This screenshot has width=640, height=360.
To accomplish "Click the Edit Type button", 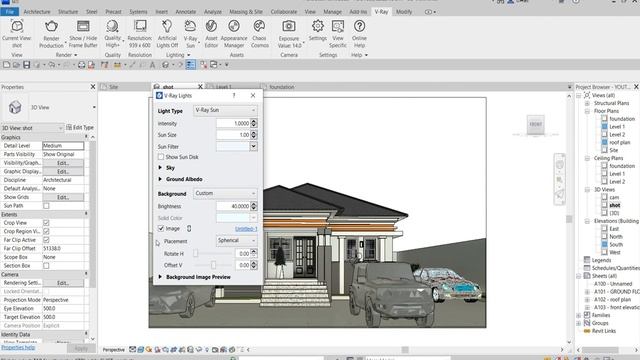I will [80, 127].
